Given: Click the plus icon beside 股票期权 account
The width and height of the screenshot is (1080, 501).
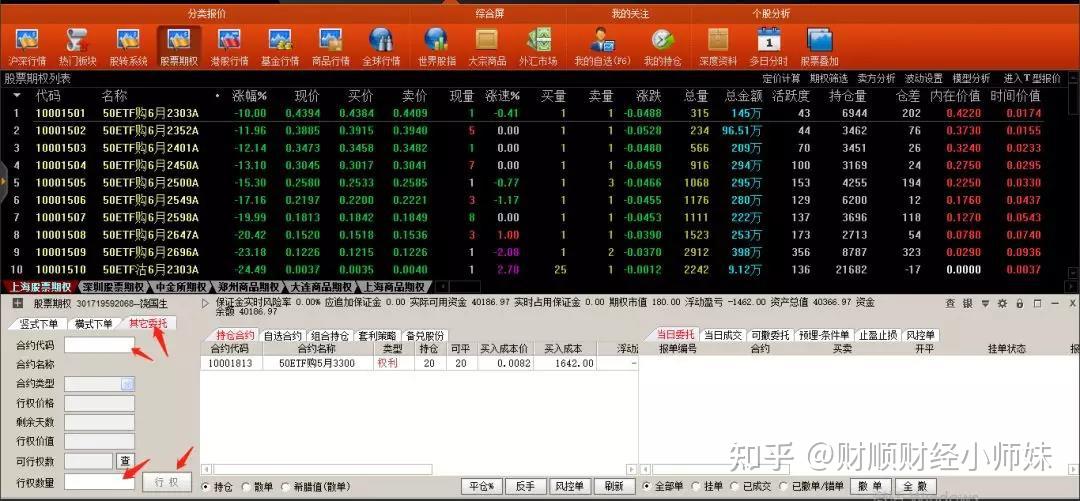Looking at the screenshot, I should pyautogui.click(x=18, y=303).
